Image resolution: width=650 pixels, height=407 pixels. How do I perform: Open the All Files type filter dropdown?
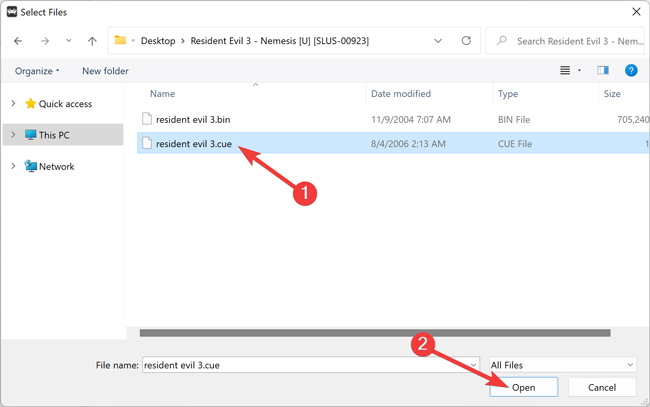tap(561, 365)
